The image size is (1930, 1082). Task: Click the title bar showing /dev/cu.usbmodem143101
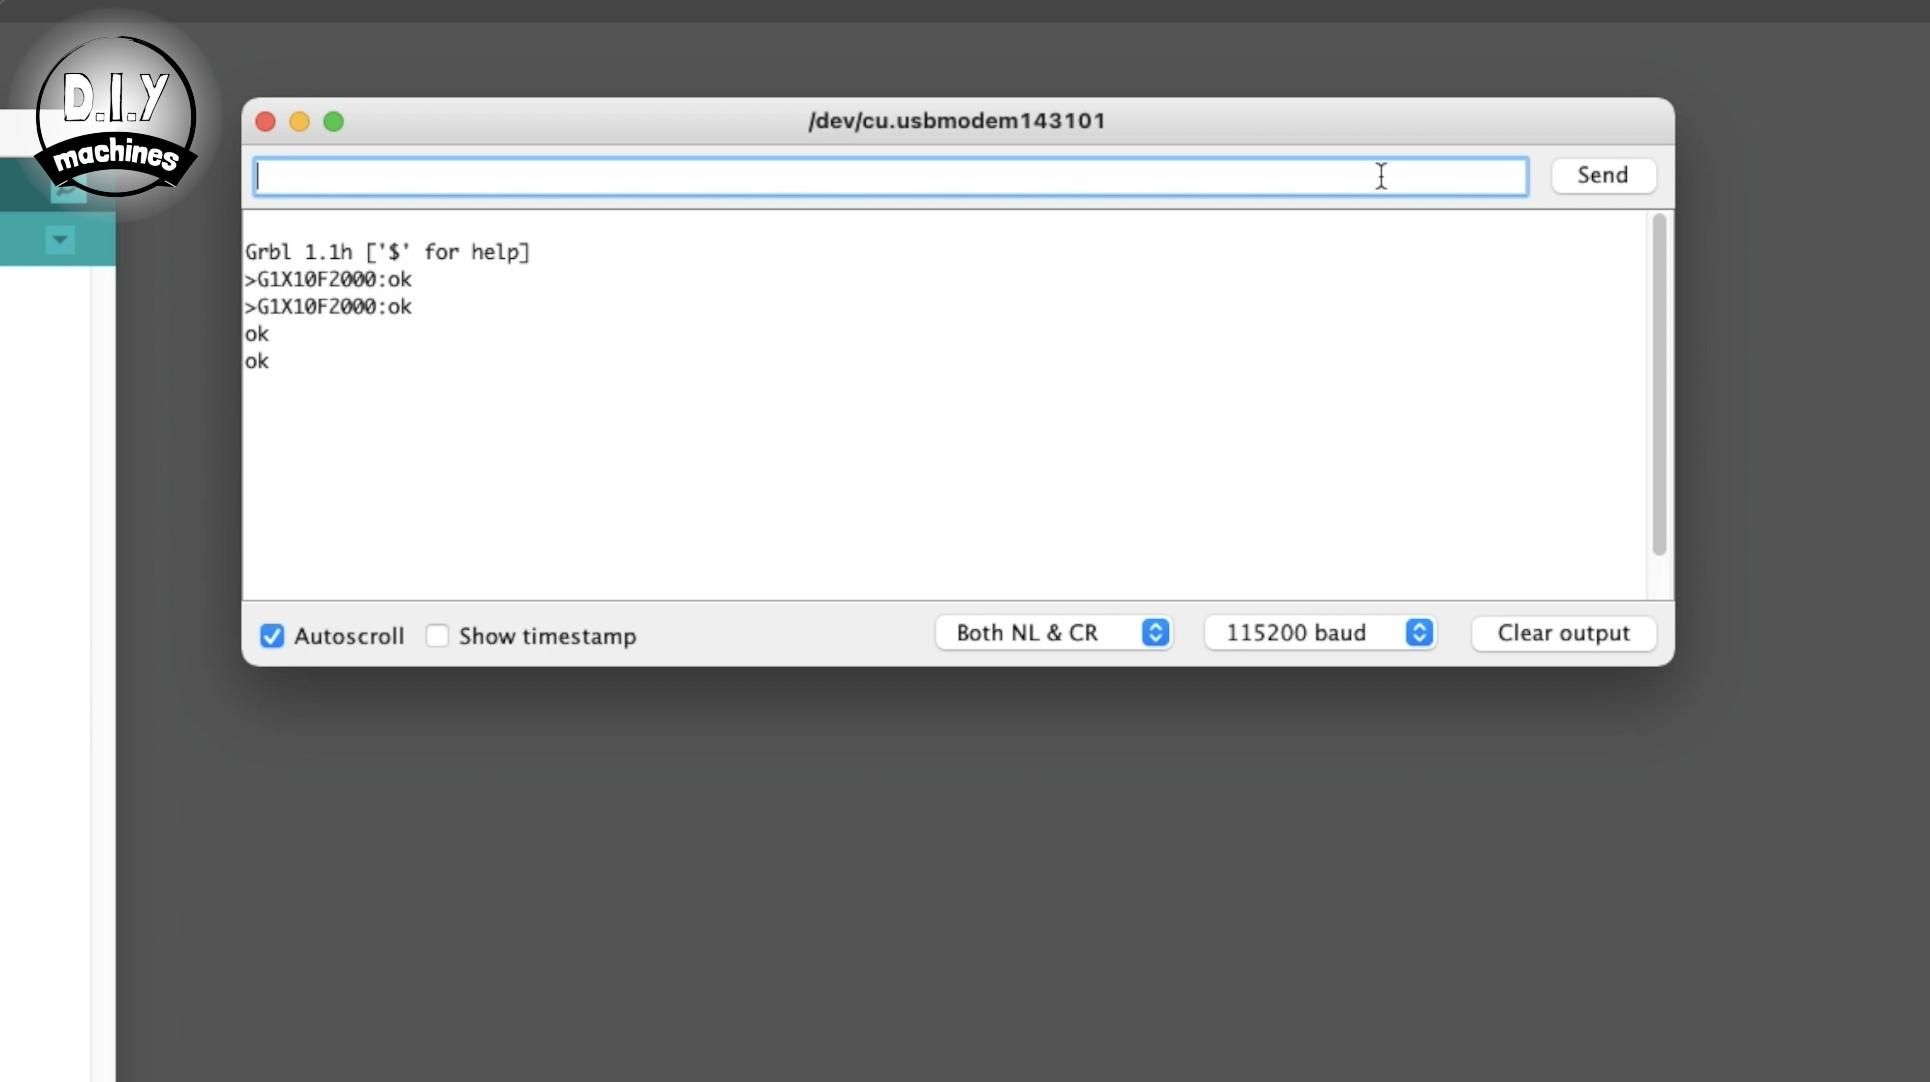pyautogui.click(x=956, y=121)
